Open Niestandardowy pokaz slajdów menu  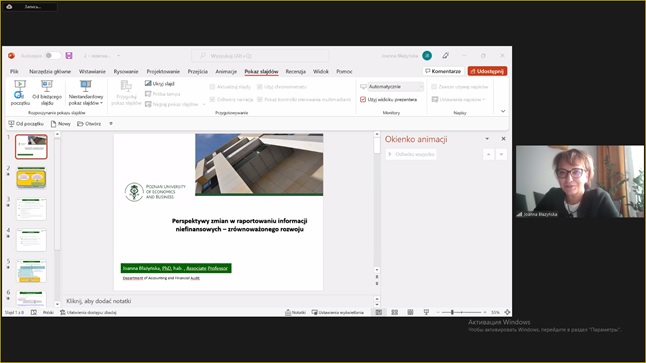click(x=86, y=93)
